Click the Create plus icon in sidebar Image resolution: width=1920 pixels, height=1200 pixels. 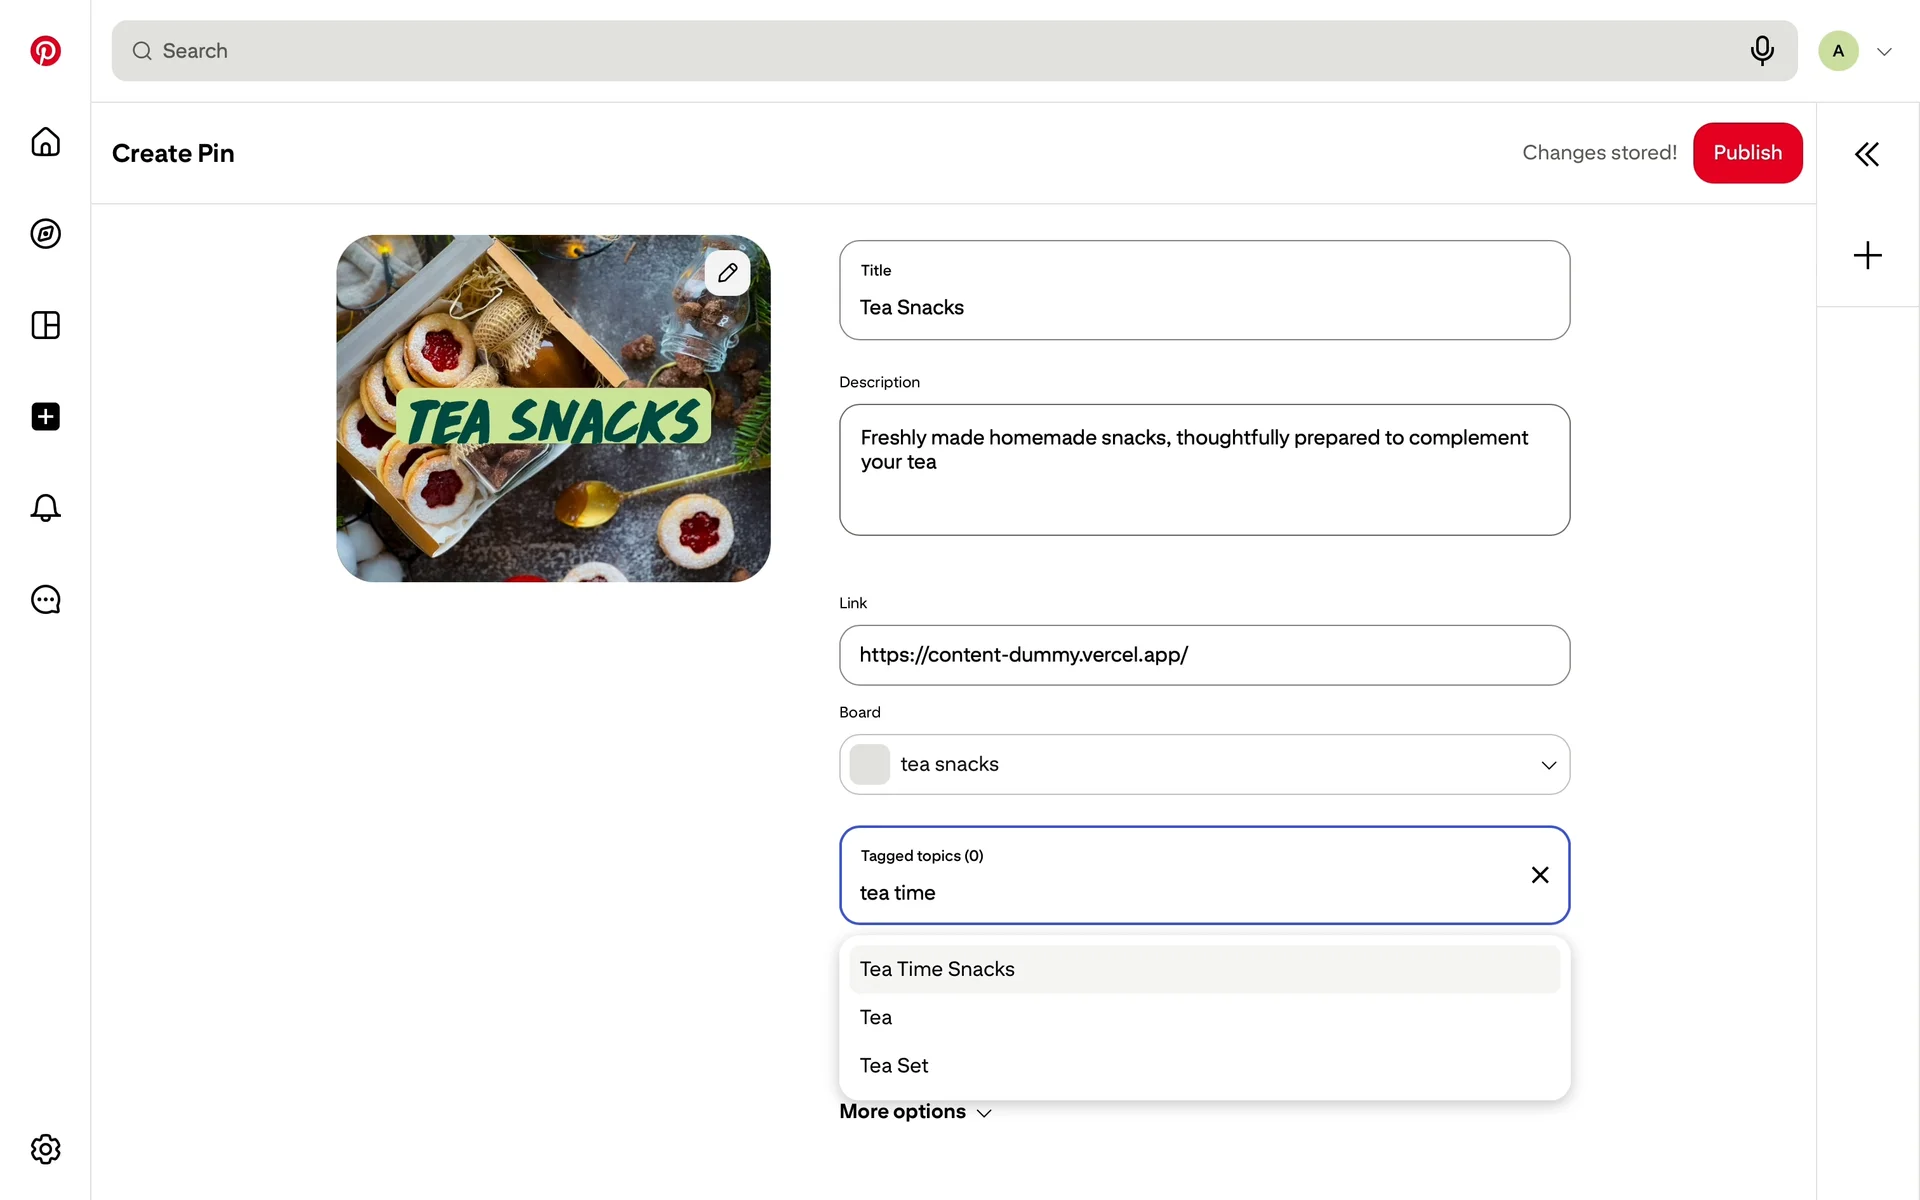(x=45, y=417)
